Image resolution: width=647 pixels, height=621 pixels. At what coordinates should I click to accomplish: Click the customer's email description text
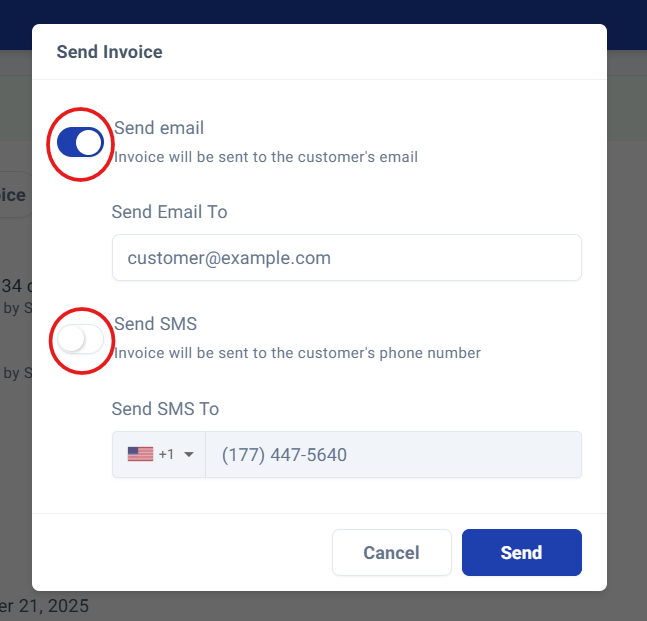tap(266, 157)
